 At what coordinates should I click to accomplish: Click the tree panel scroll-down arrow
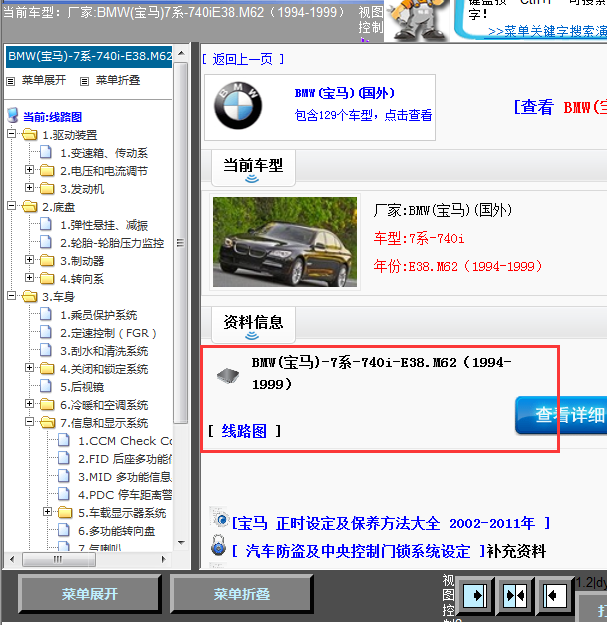[x=181, y=542]
